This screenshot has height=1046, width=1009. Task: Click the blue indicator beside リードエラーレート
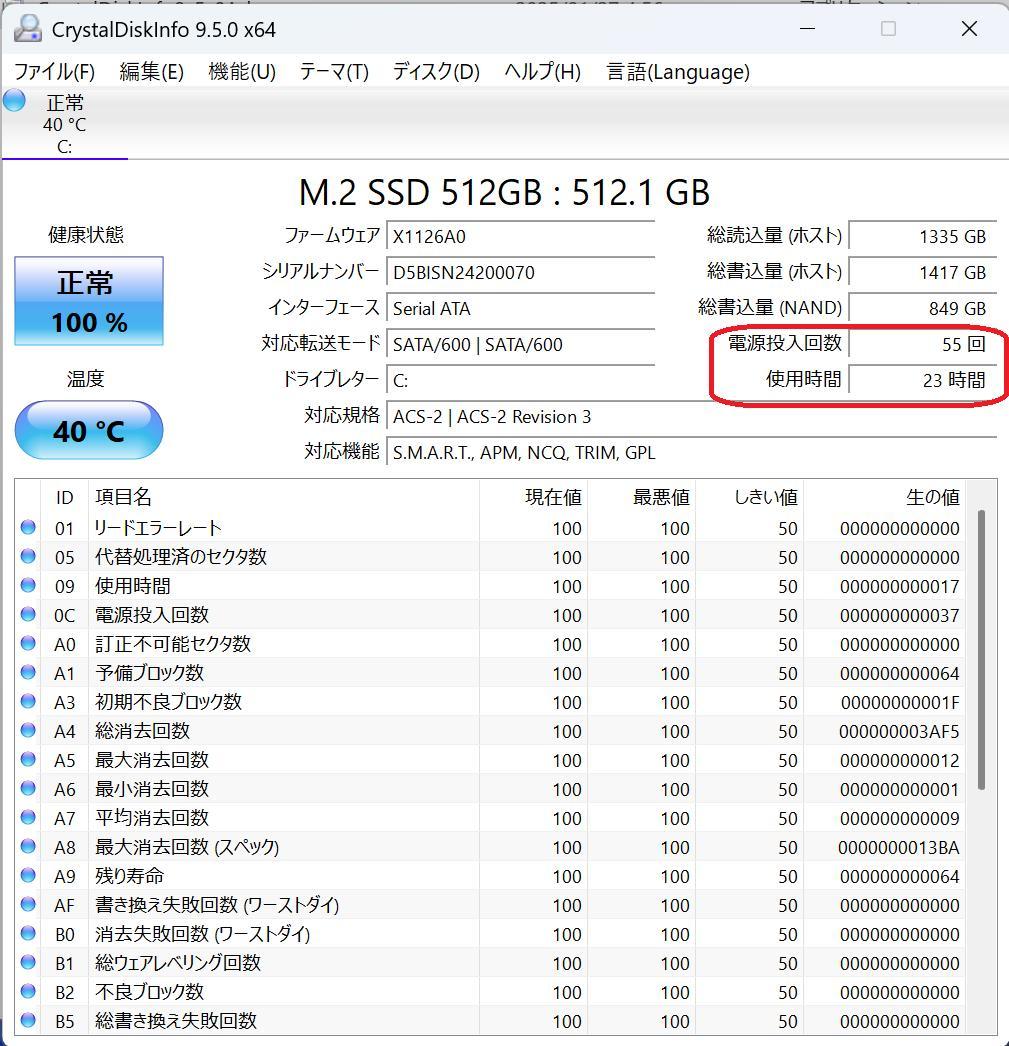pos(27,528)
